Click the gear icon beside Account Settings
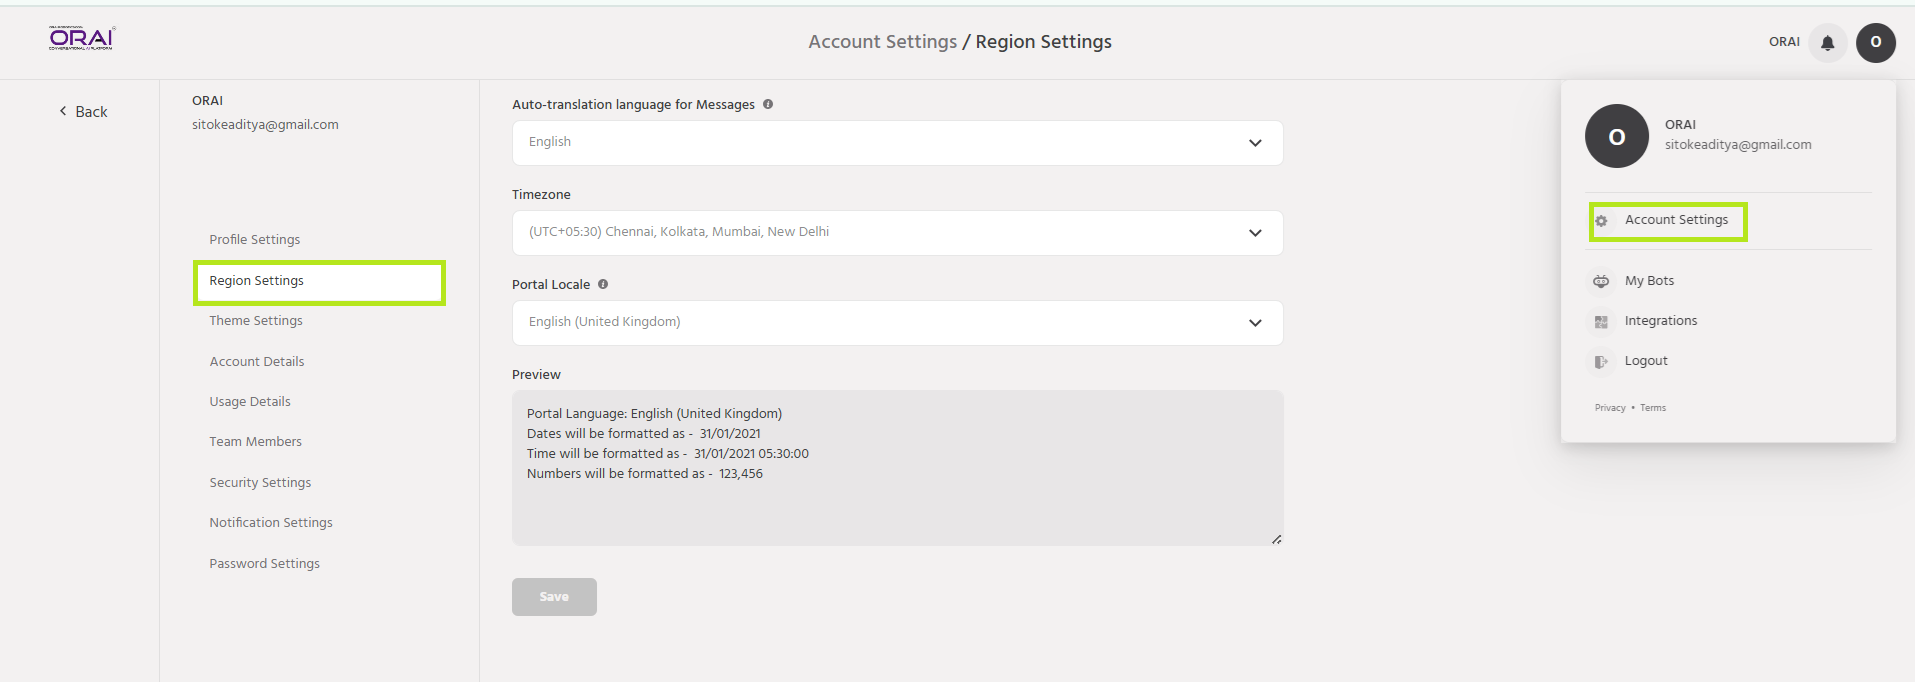 [x=1601, y=221]
